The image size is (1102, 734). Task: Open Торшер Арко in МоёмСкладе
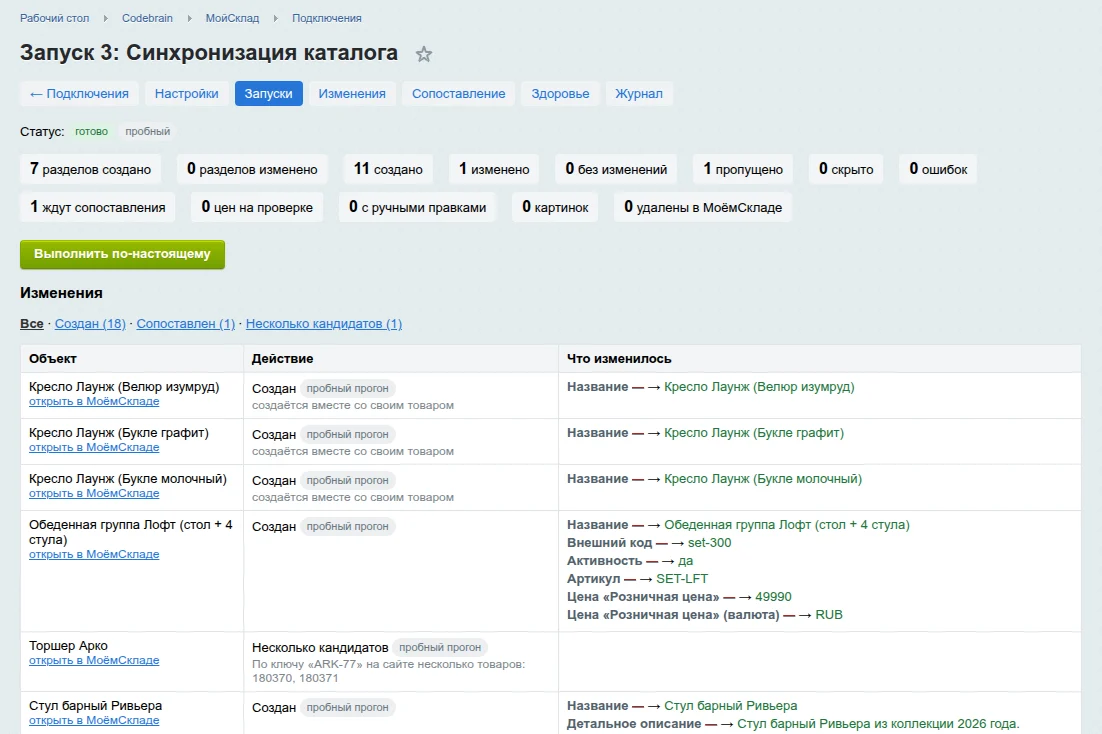[x=94, y=660]
